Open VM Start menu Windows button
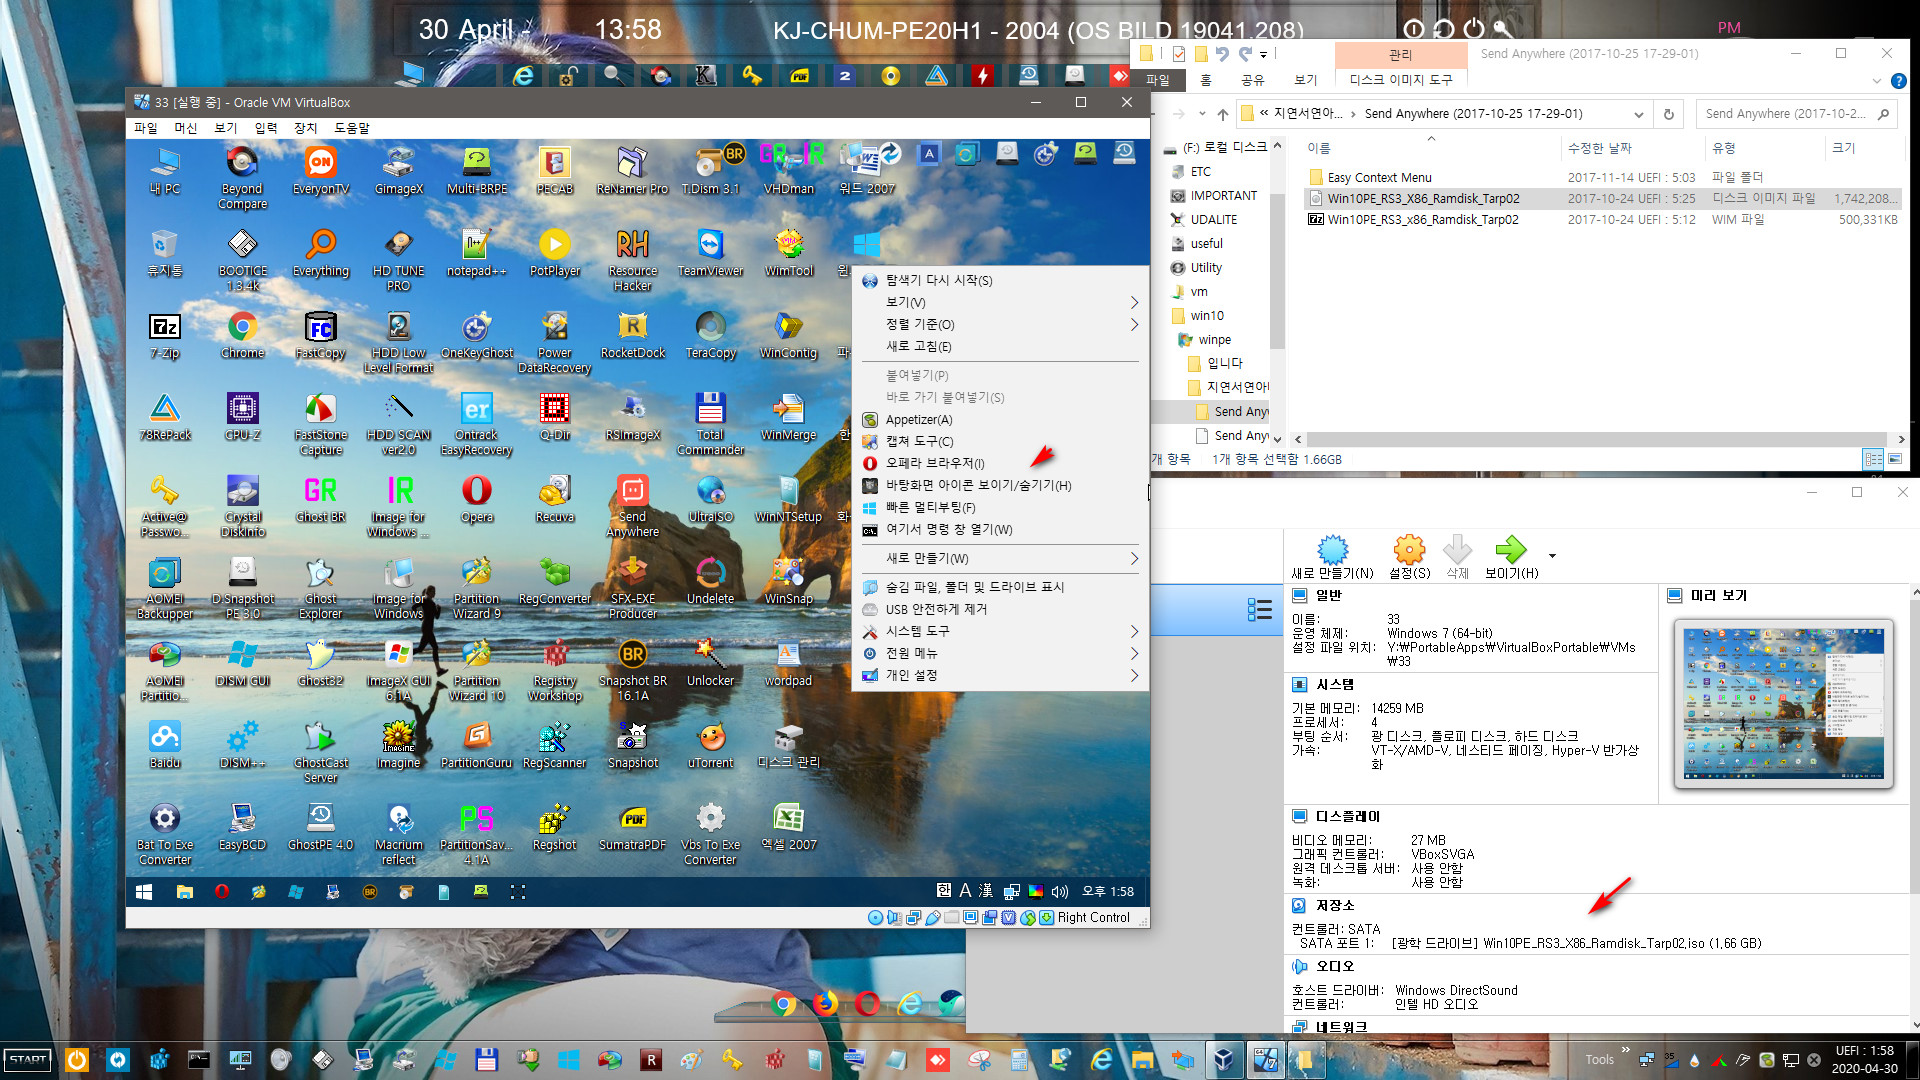Screen dimensions: 1920x1080 coord(144,892)
